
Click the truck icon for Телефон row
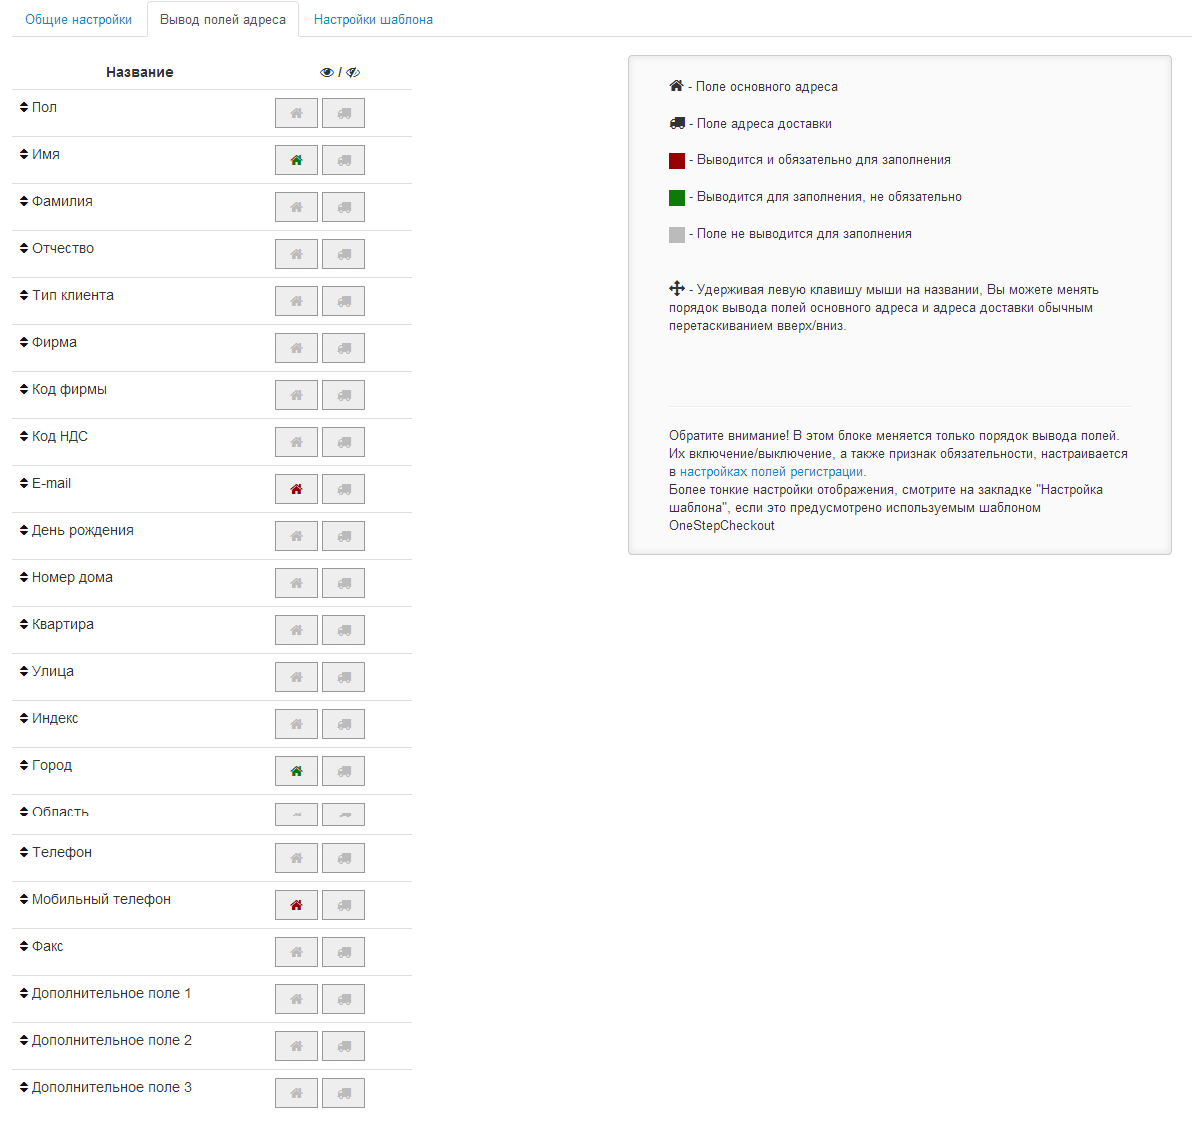tap(343, 858)
